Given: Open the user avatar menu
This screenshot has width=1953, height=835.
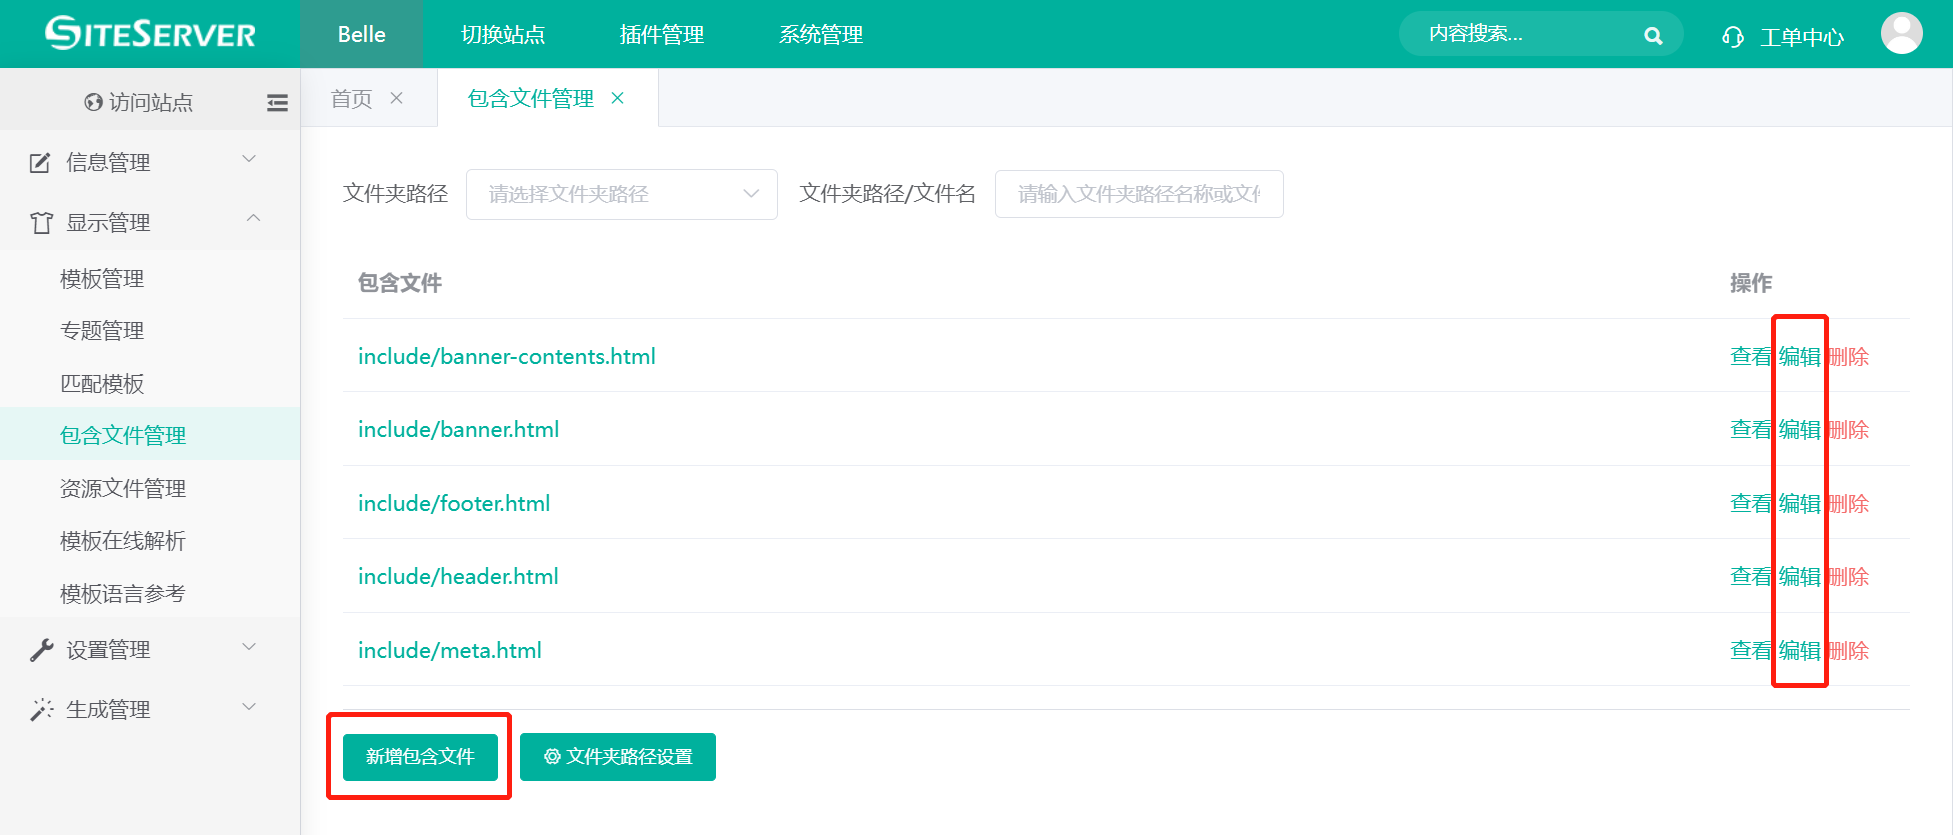Looking at the screenshot, I should 1901,34.
